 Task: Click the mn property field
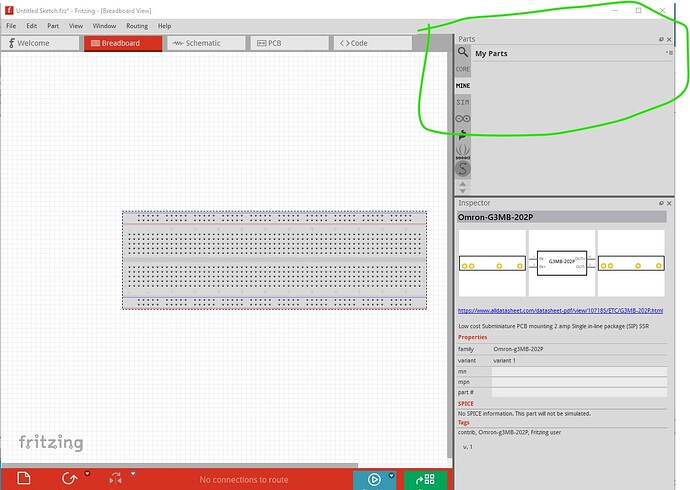pos(579,372)
